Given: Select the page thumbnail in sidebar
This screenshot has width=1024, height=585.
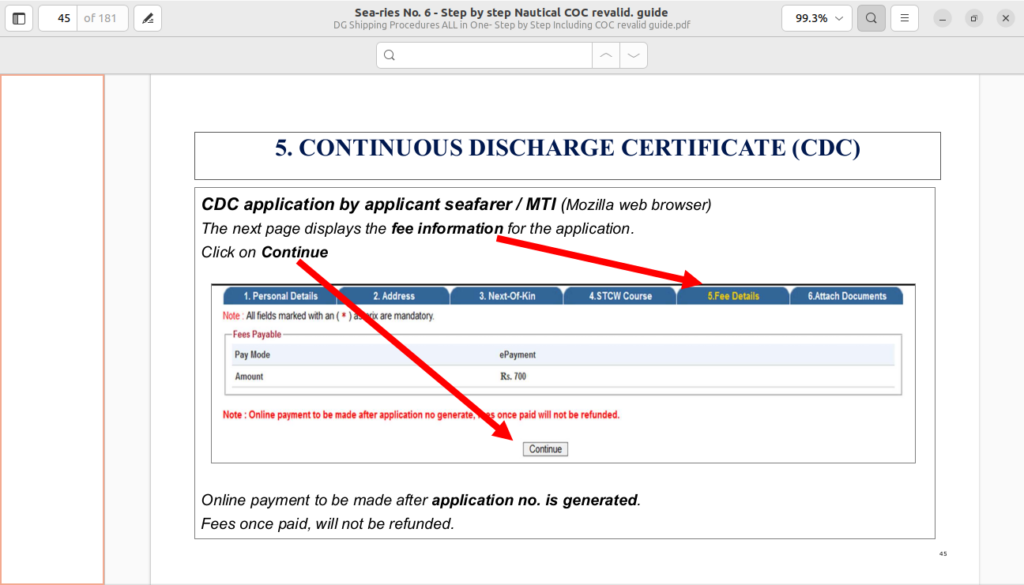Looking at the screenshot, I should [52, 329].
